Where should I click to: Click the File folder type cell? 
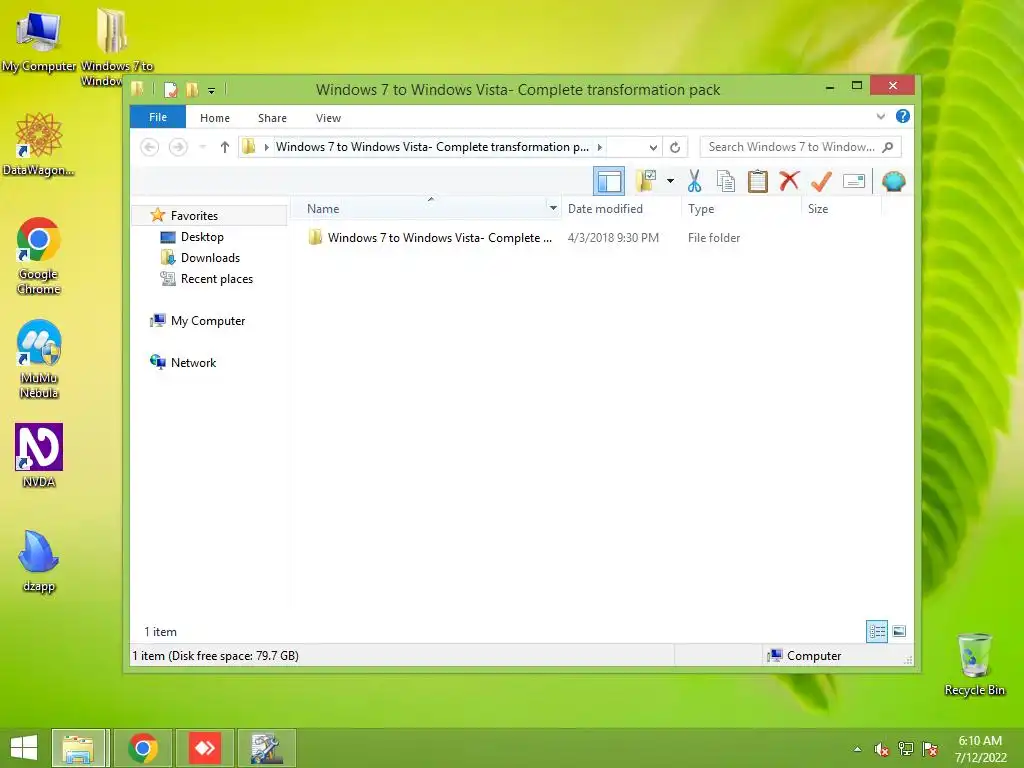pos(714,238)
